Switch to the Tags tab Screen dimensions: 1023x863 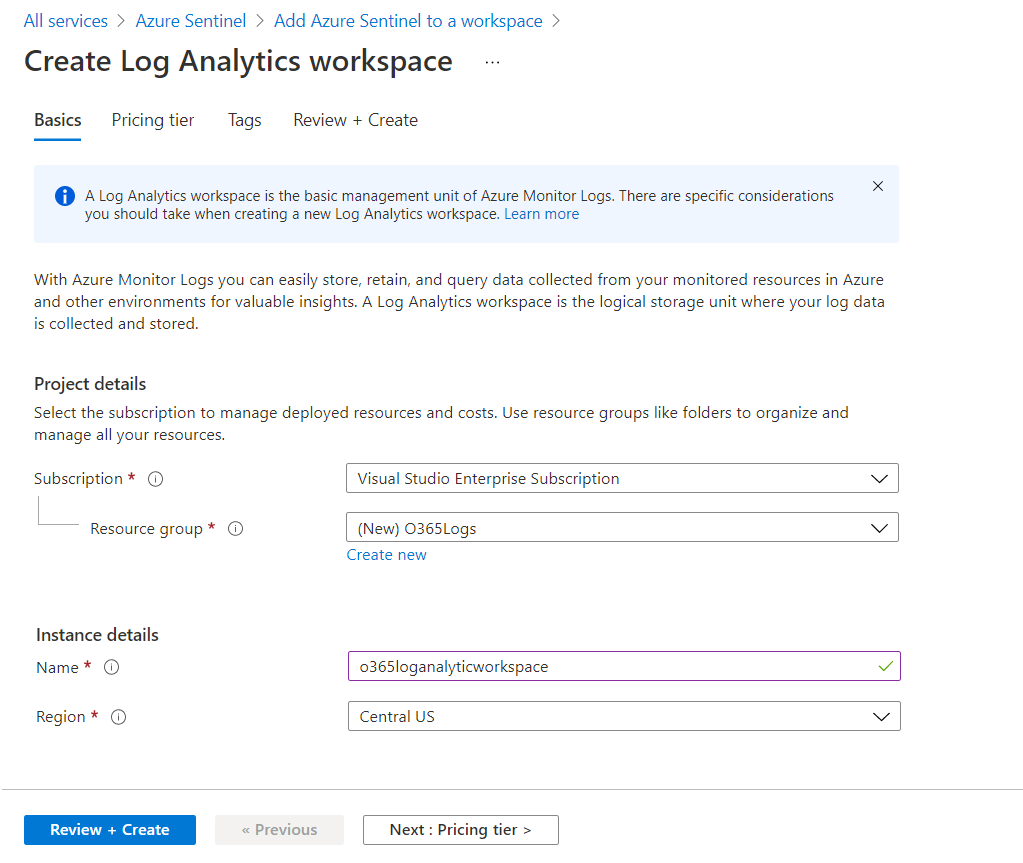point(244,120)
